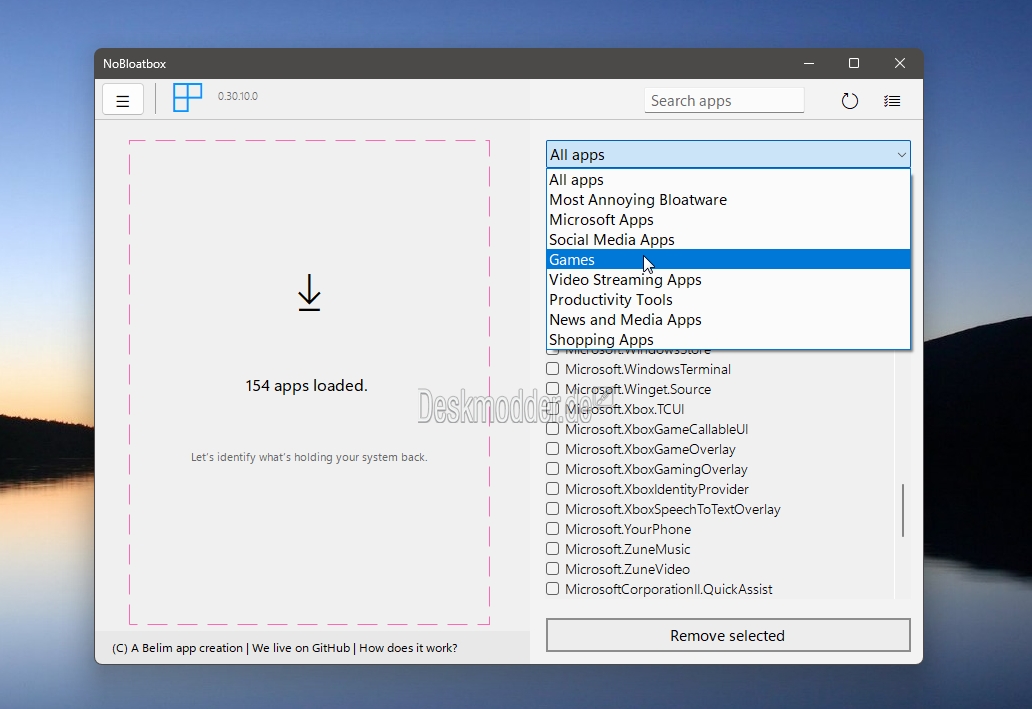Open the A Belim app creation link

coord(177,648)
